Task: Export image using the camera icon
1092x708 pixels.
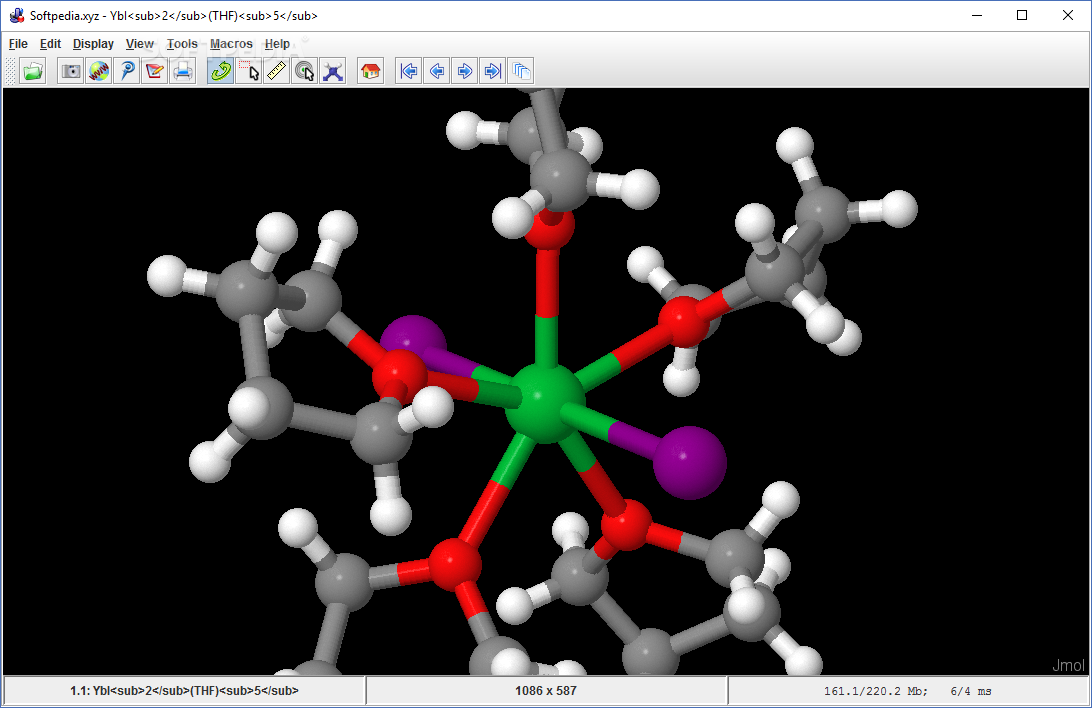Action: click(70, 71)
